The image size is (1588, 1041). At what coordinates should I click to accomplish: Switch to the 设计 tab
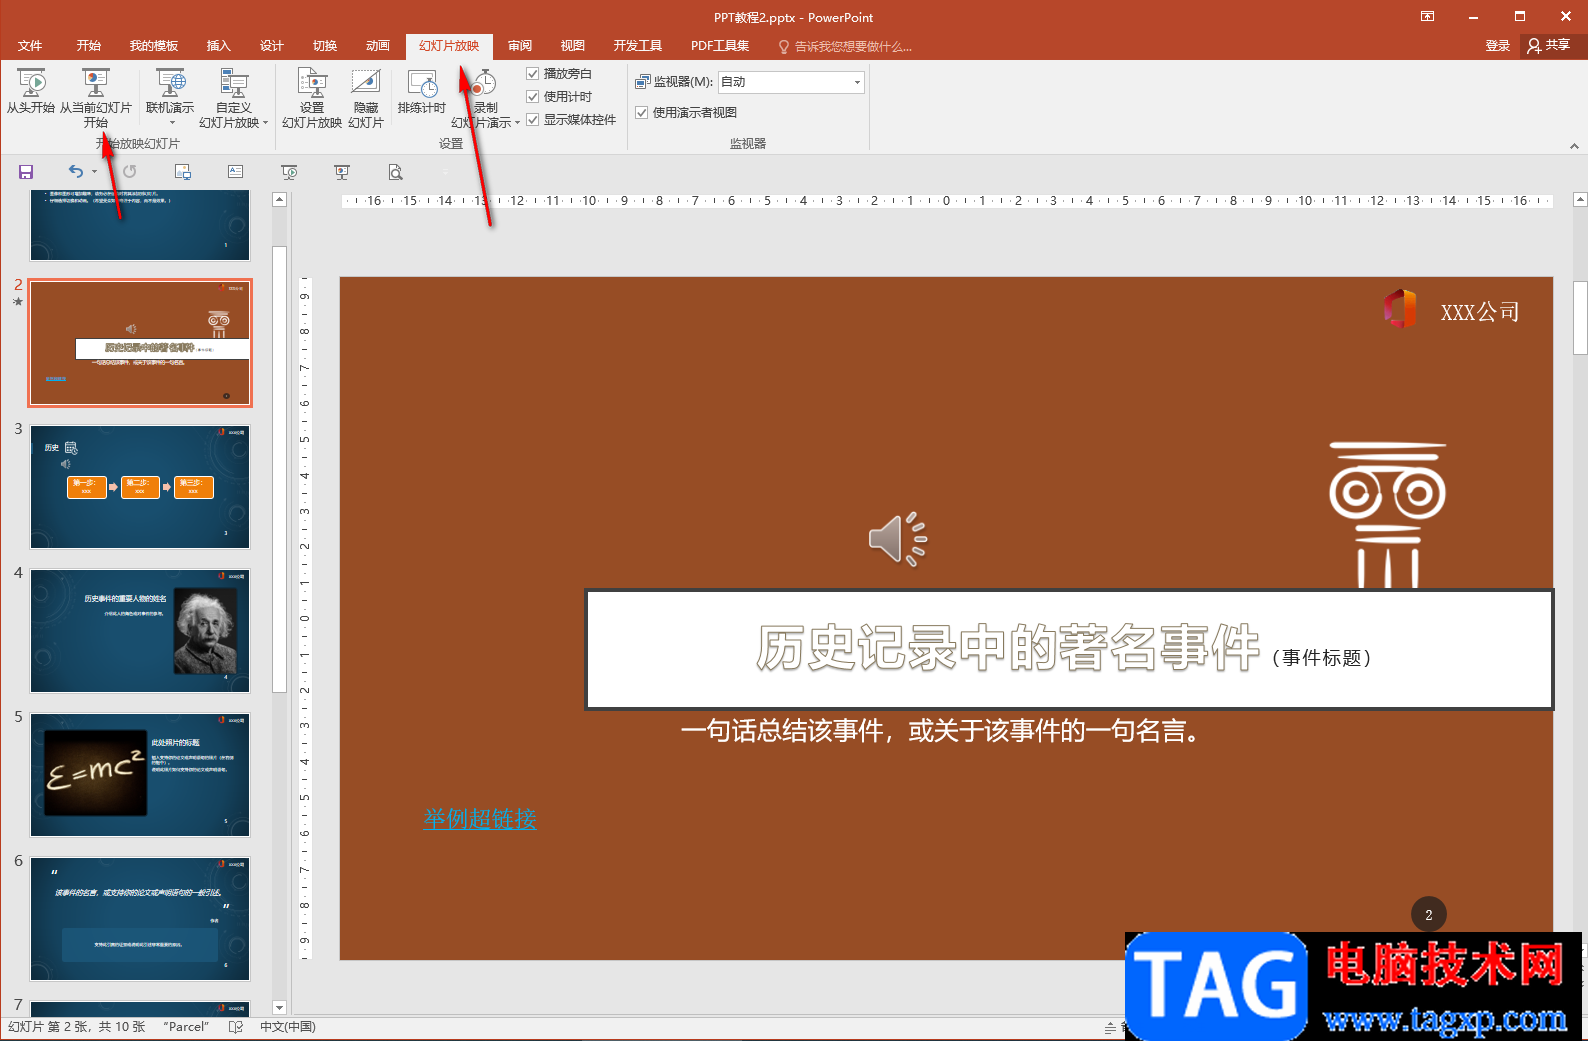[271, 46]
